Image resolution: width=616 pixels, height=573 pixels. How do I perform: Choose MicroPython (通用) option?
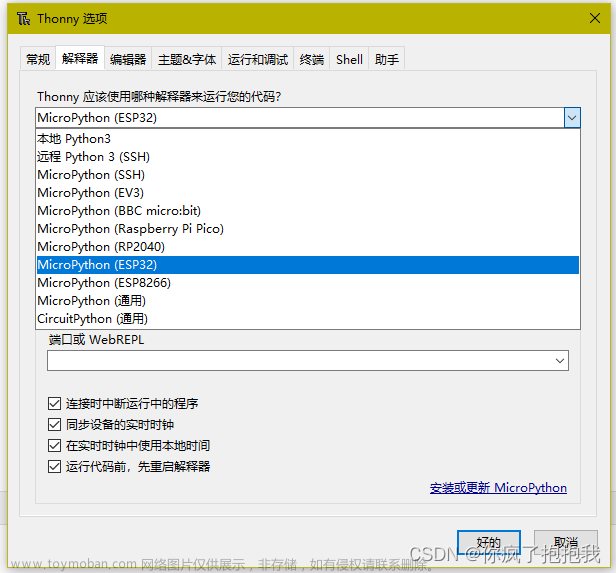pos(308,301)
